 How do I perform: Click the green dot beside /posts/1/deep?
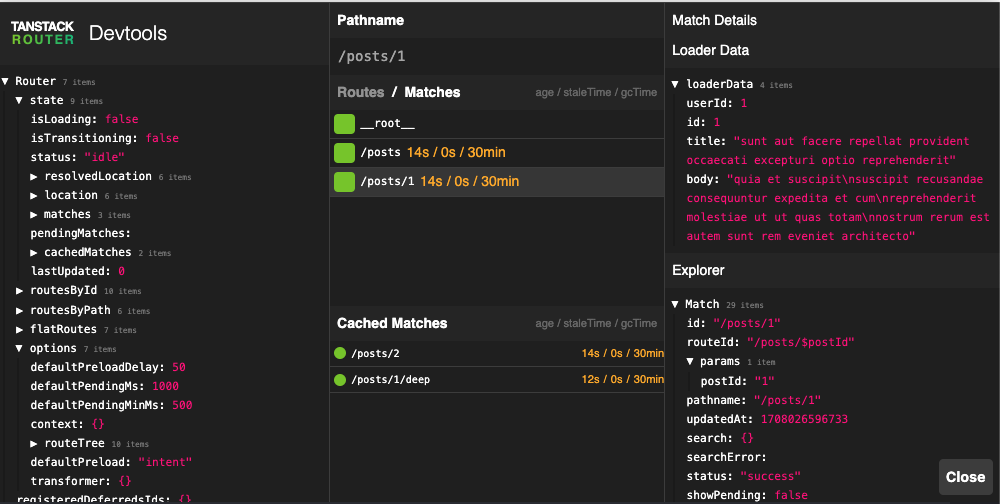pos(340,380)
